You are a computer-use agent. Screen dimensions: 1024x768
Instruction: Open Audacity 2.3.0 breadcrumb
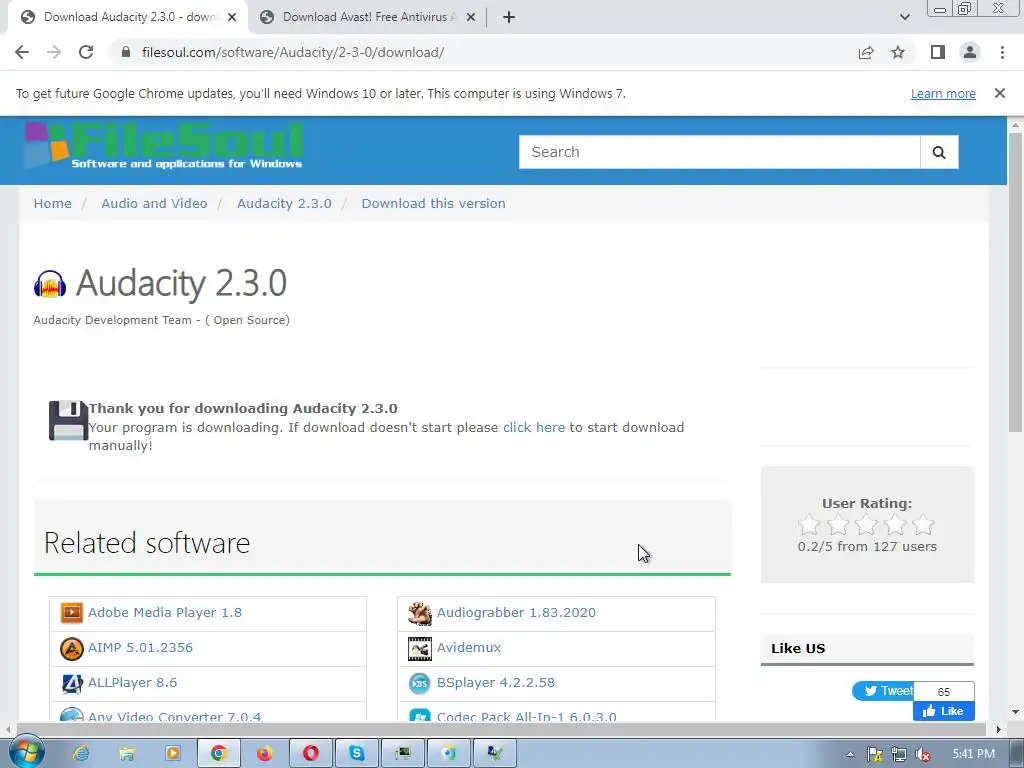coord(284,203)
